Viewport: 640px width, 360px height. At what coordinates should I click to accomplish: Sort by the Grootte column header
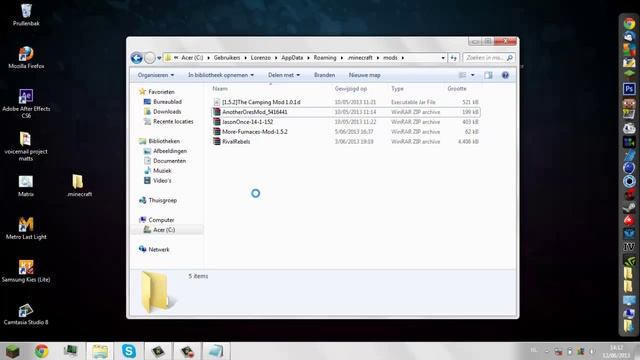457,89
